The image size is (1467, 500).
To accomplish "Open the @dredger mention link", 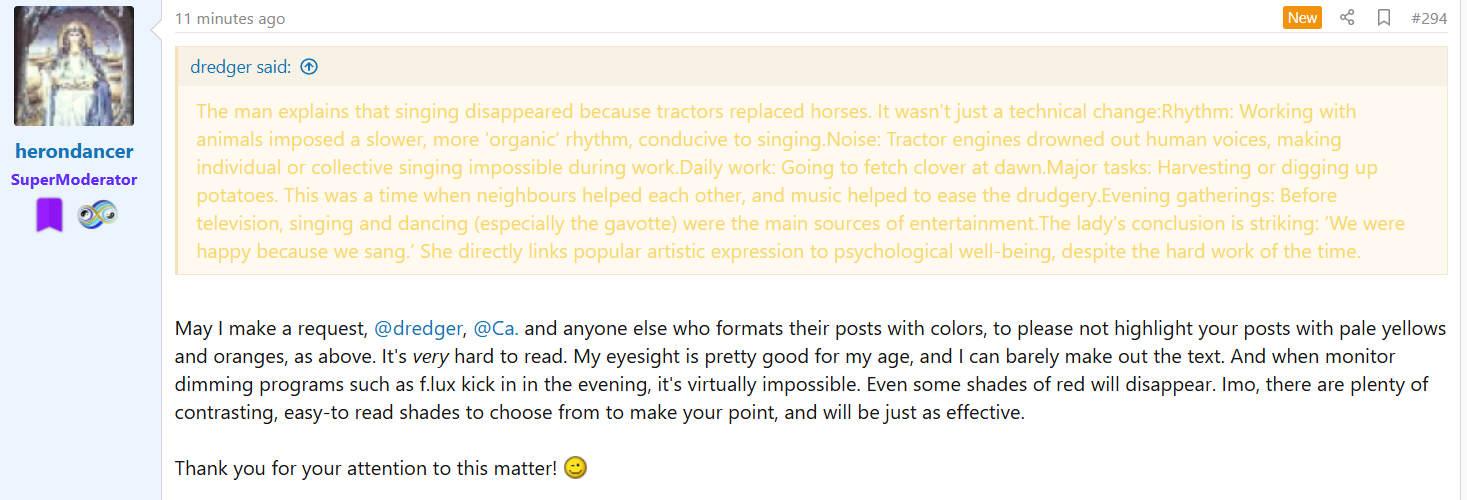I will point(418,328).
